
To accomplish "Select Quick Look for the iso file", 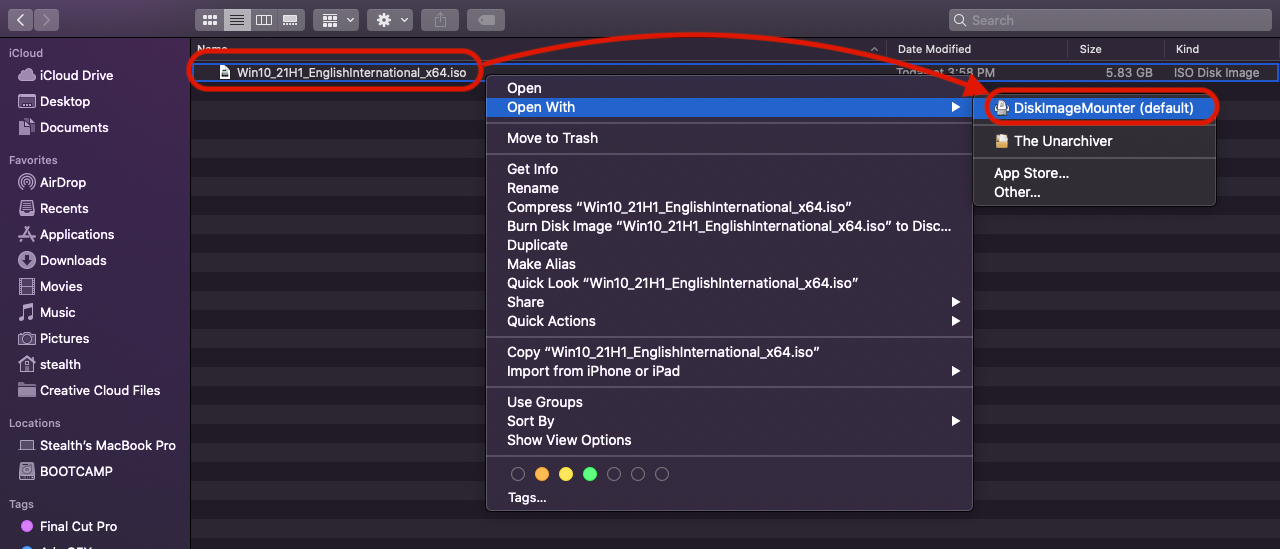I will pyautogui.click(x=729, y=283).
